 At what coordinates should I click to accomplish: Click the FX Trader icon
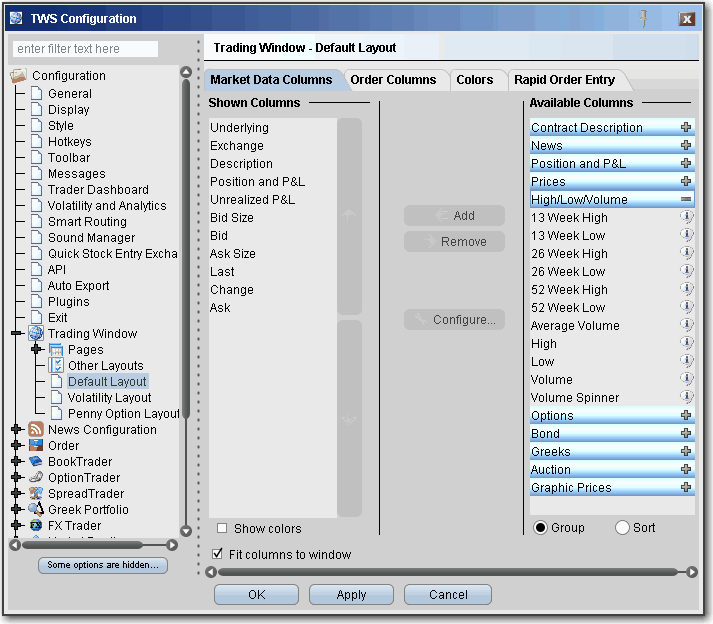click(36, 525)
